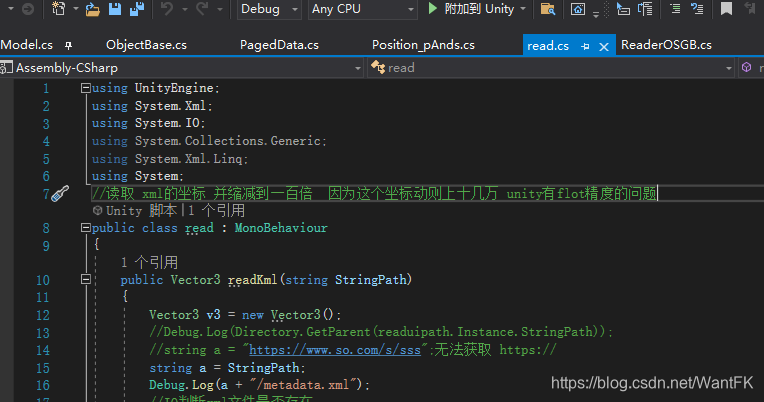This screenshot has height=402, width=764.
Task: Open the Redo history dropdown
Action: click(x=220, y=9)
